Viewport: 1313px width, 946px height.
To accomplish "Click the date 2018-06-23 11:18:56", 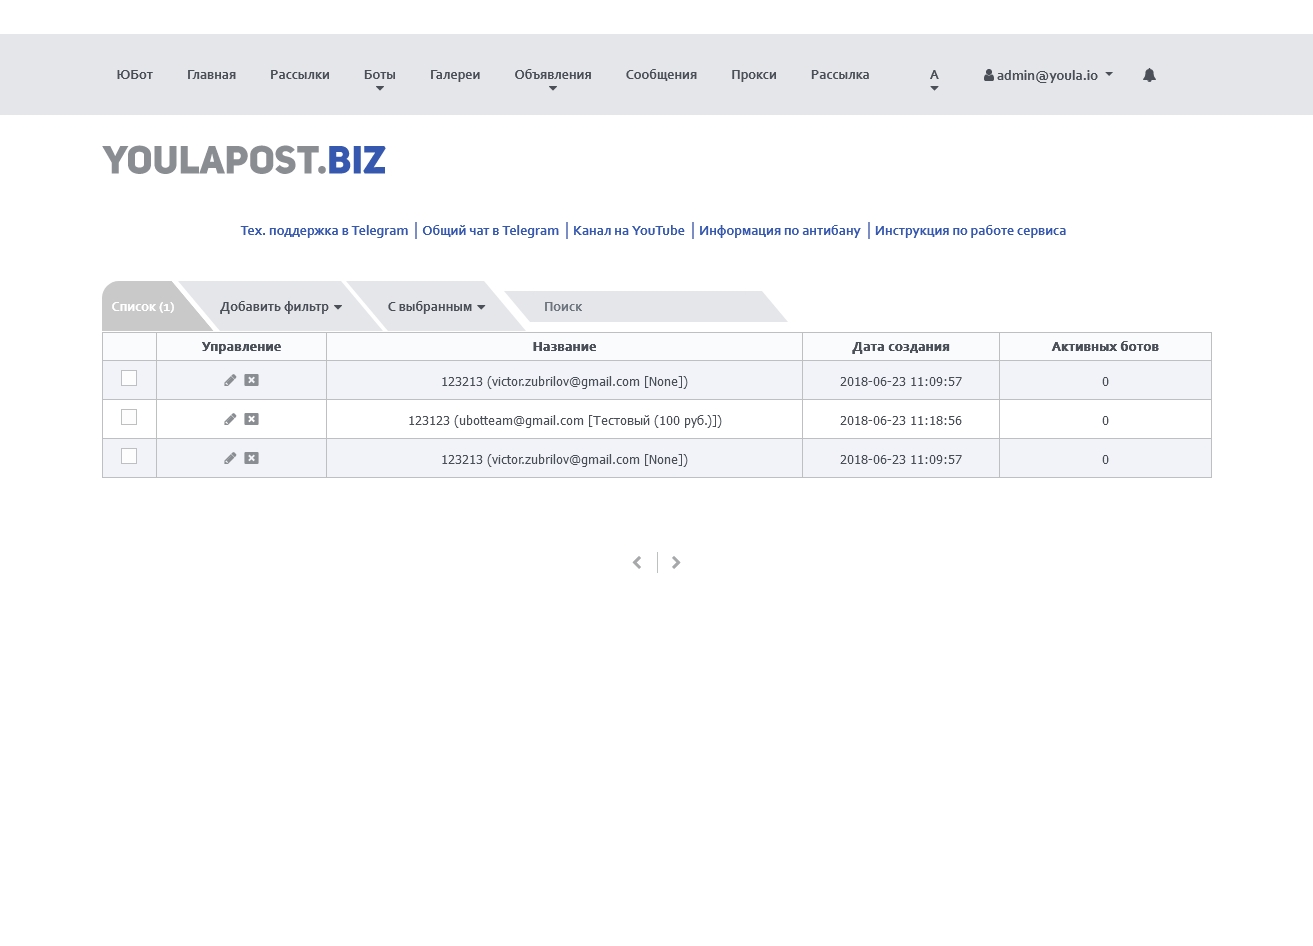I will click(x=901, y=420).
